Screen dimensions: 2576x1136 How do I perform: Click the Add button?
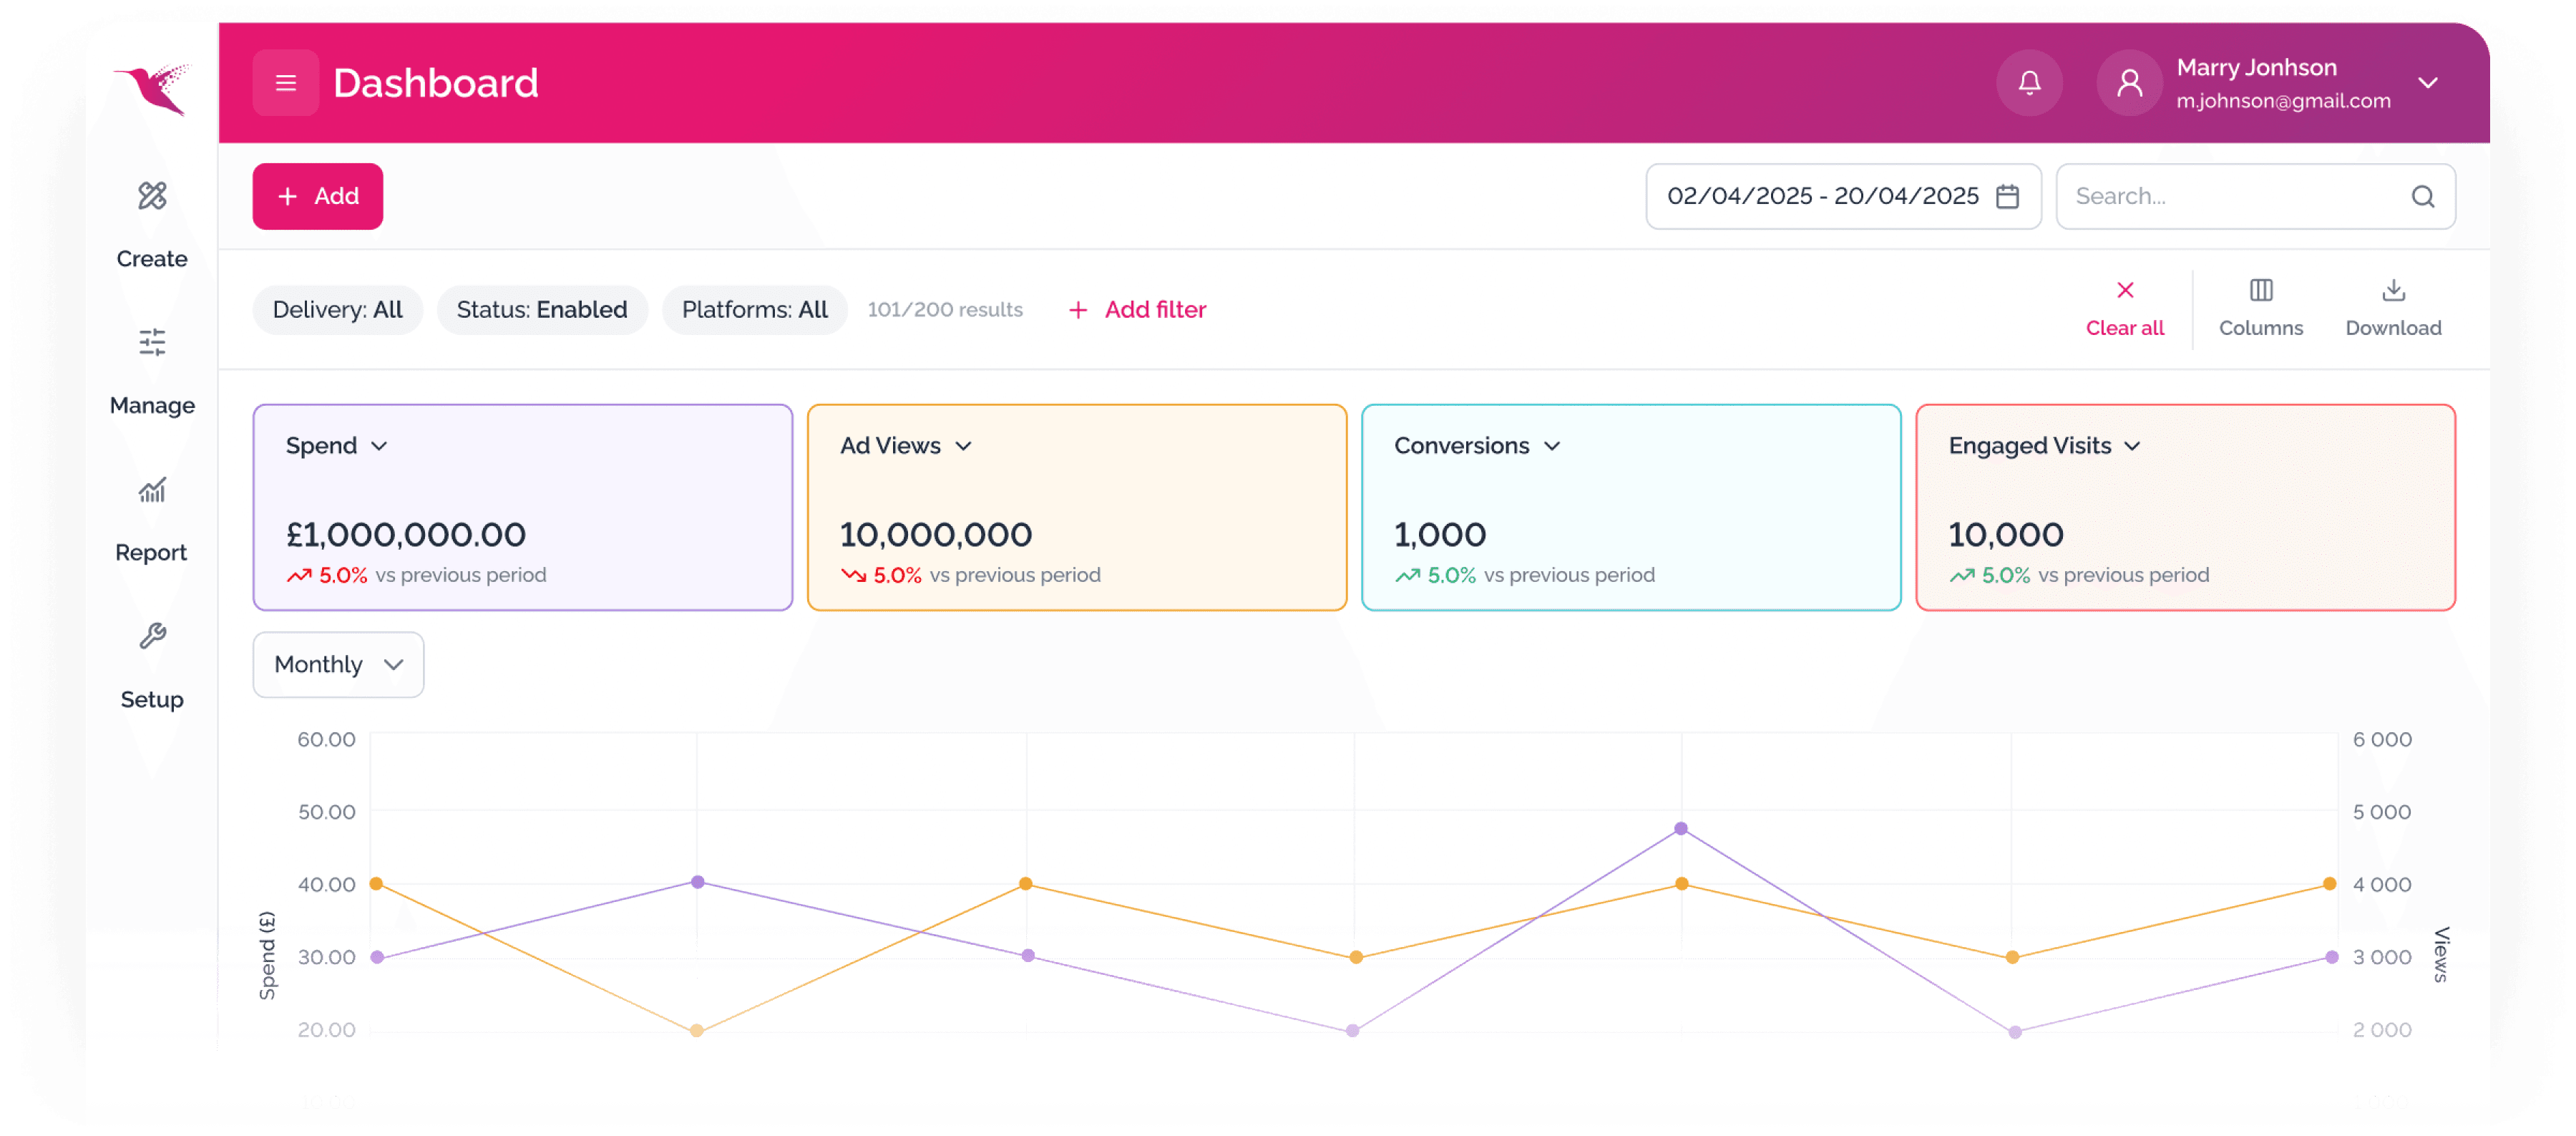317,196
